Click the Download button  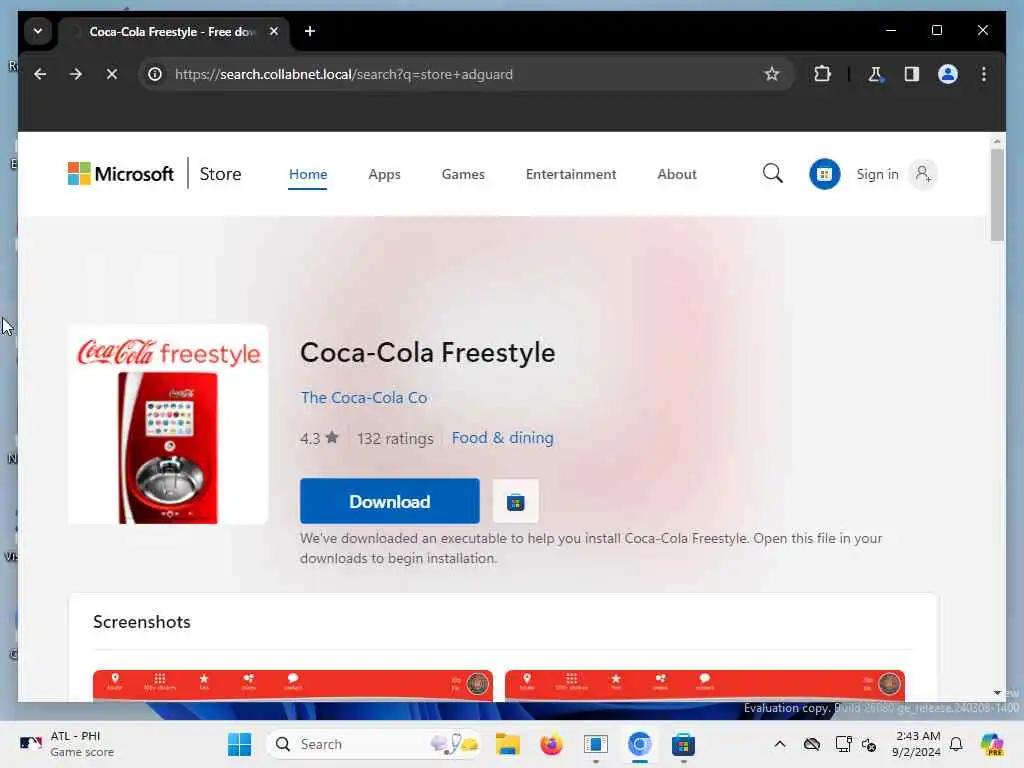(x=390, y=502)
